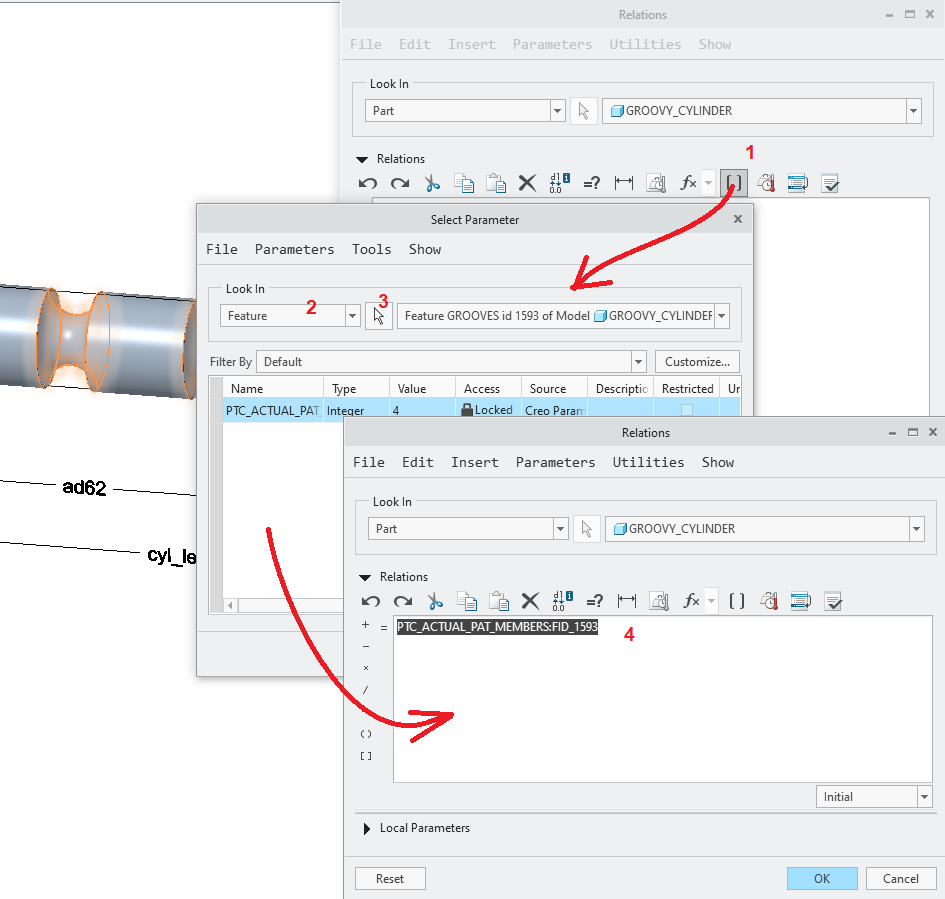This screenshot has width=945, height=899.
Task: Click the Value column header in parameter table
Action: coord(421,389)
